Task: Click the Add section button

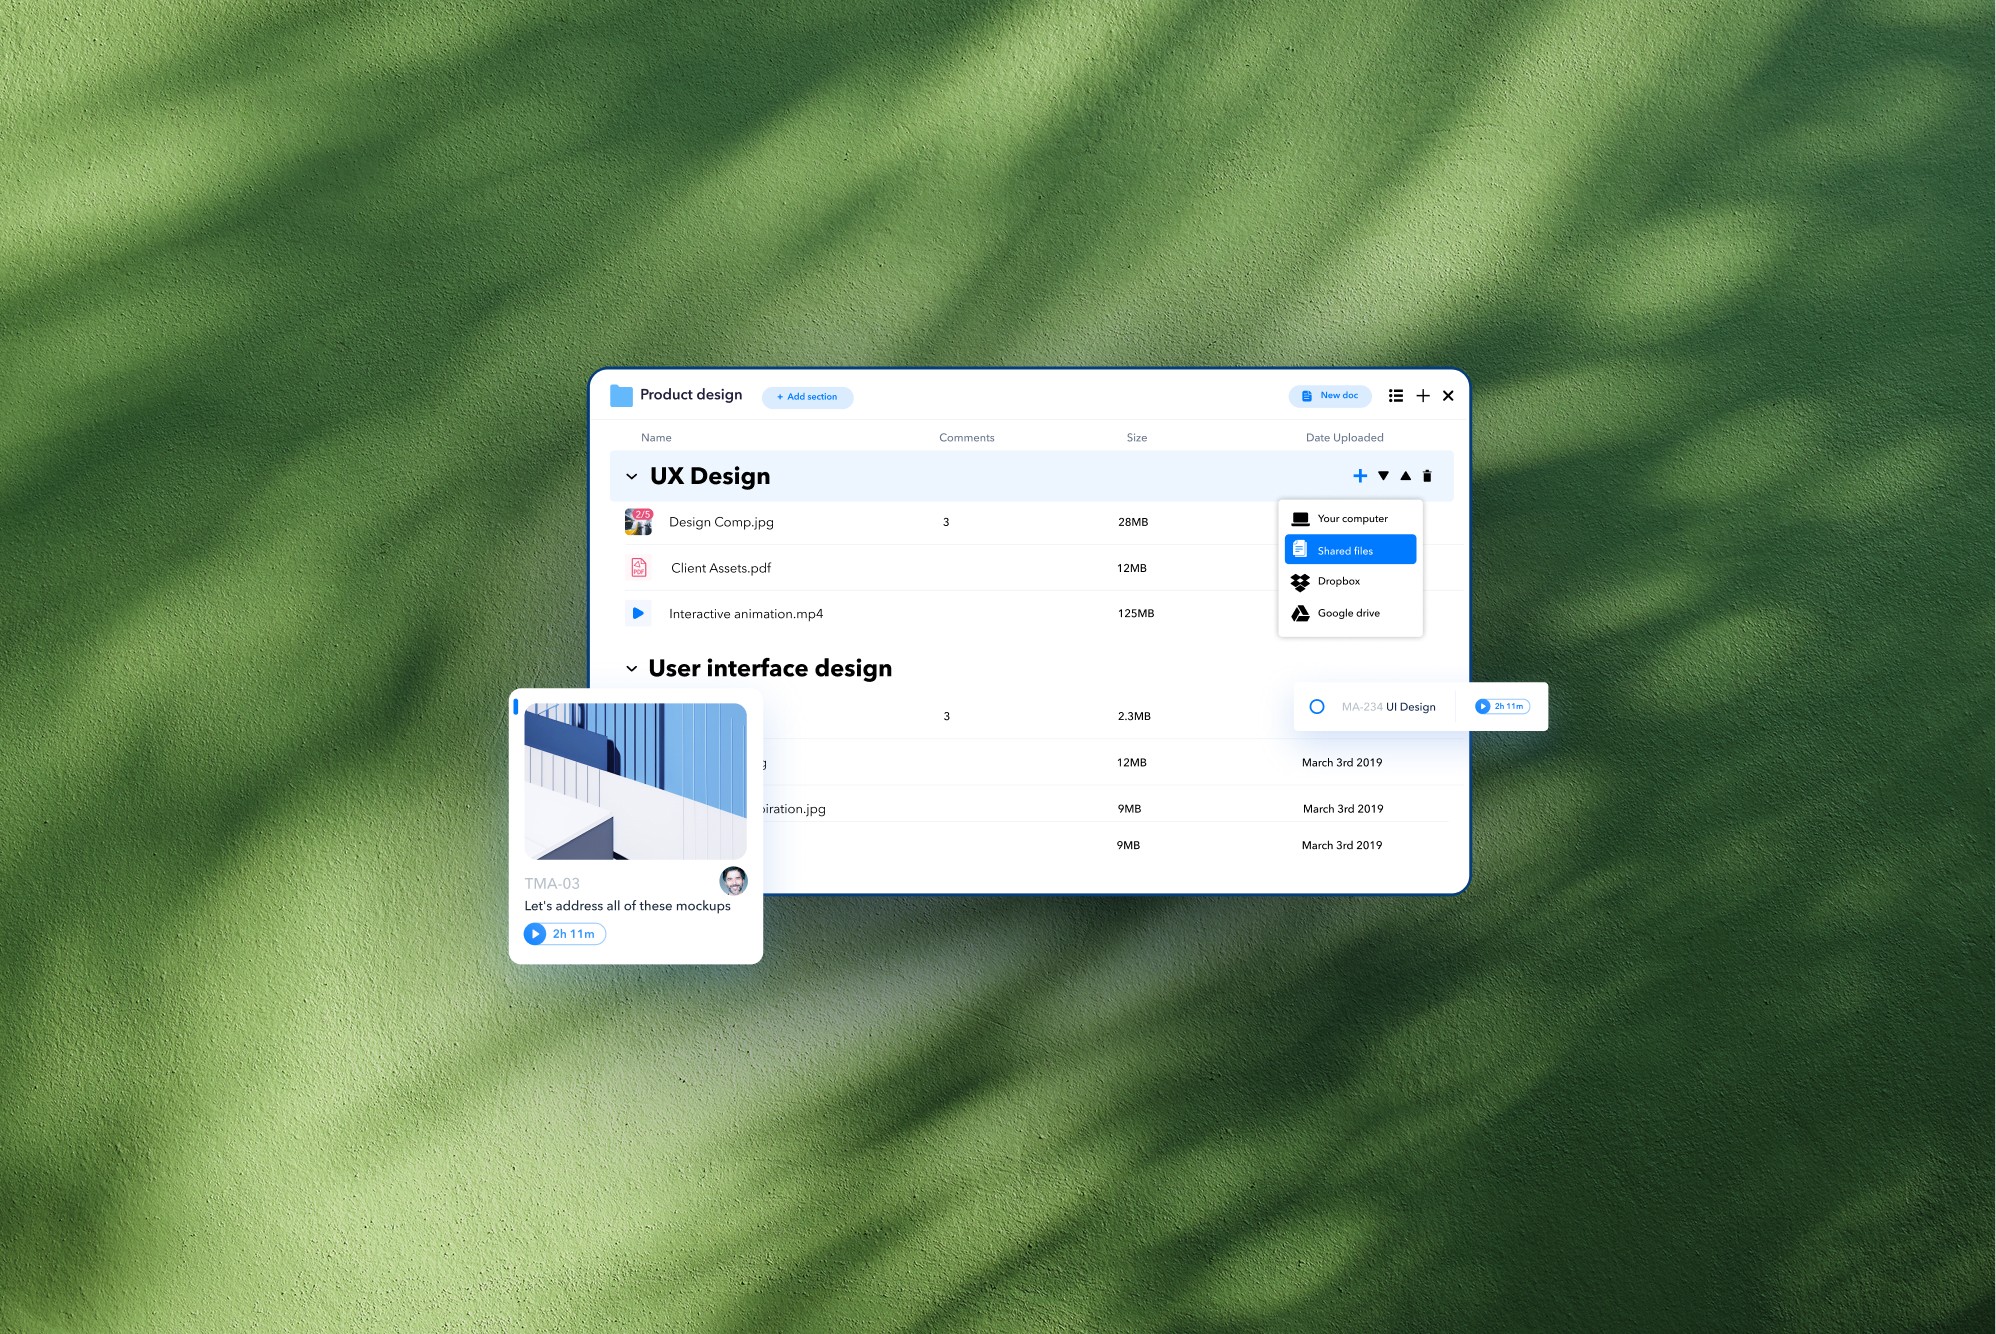Action: (807, 397)
